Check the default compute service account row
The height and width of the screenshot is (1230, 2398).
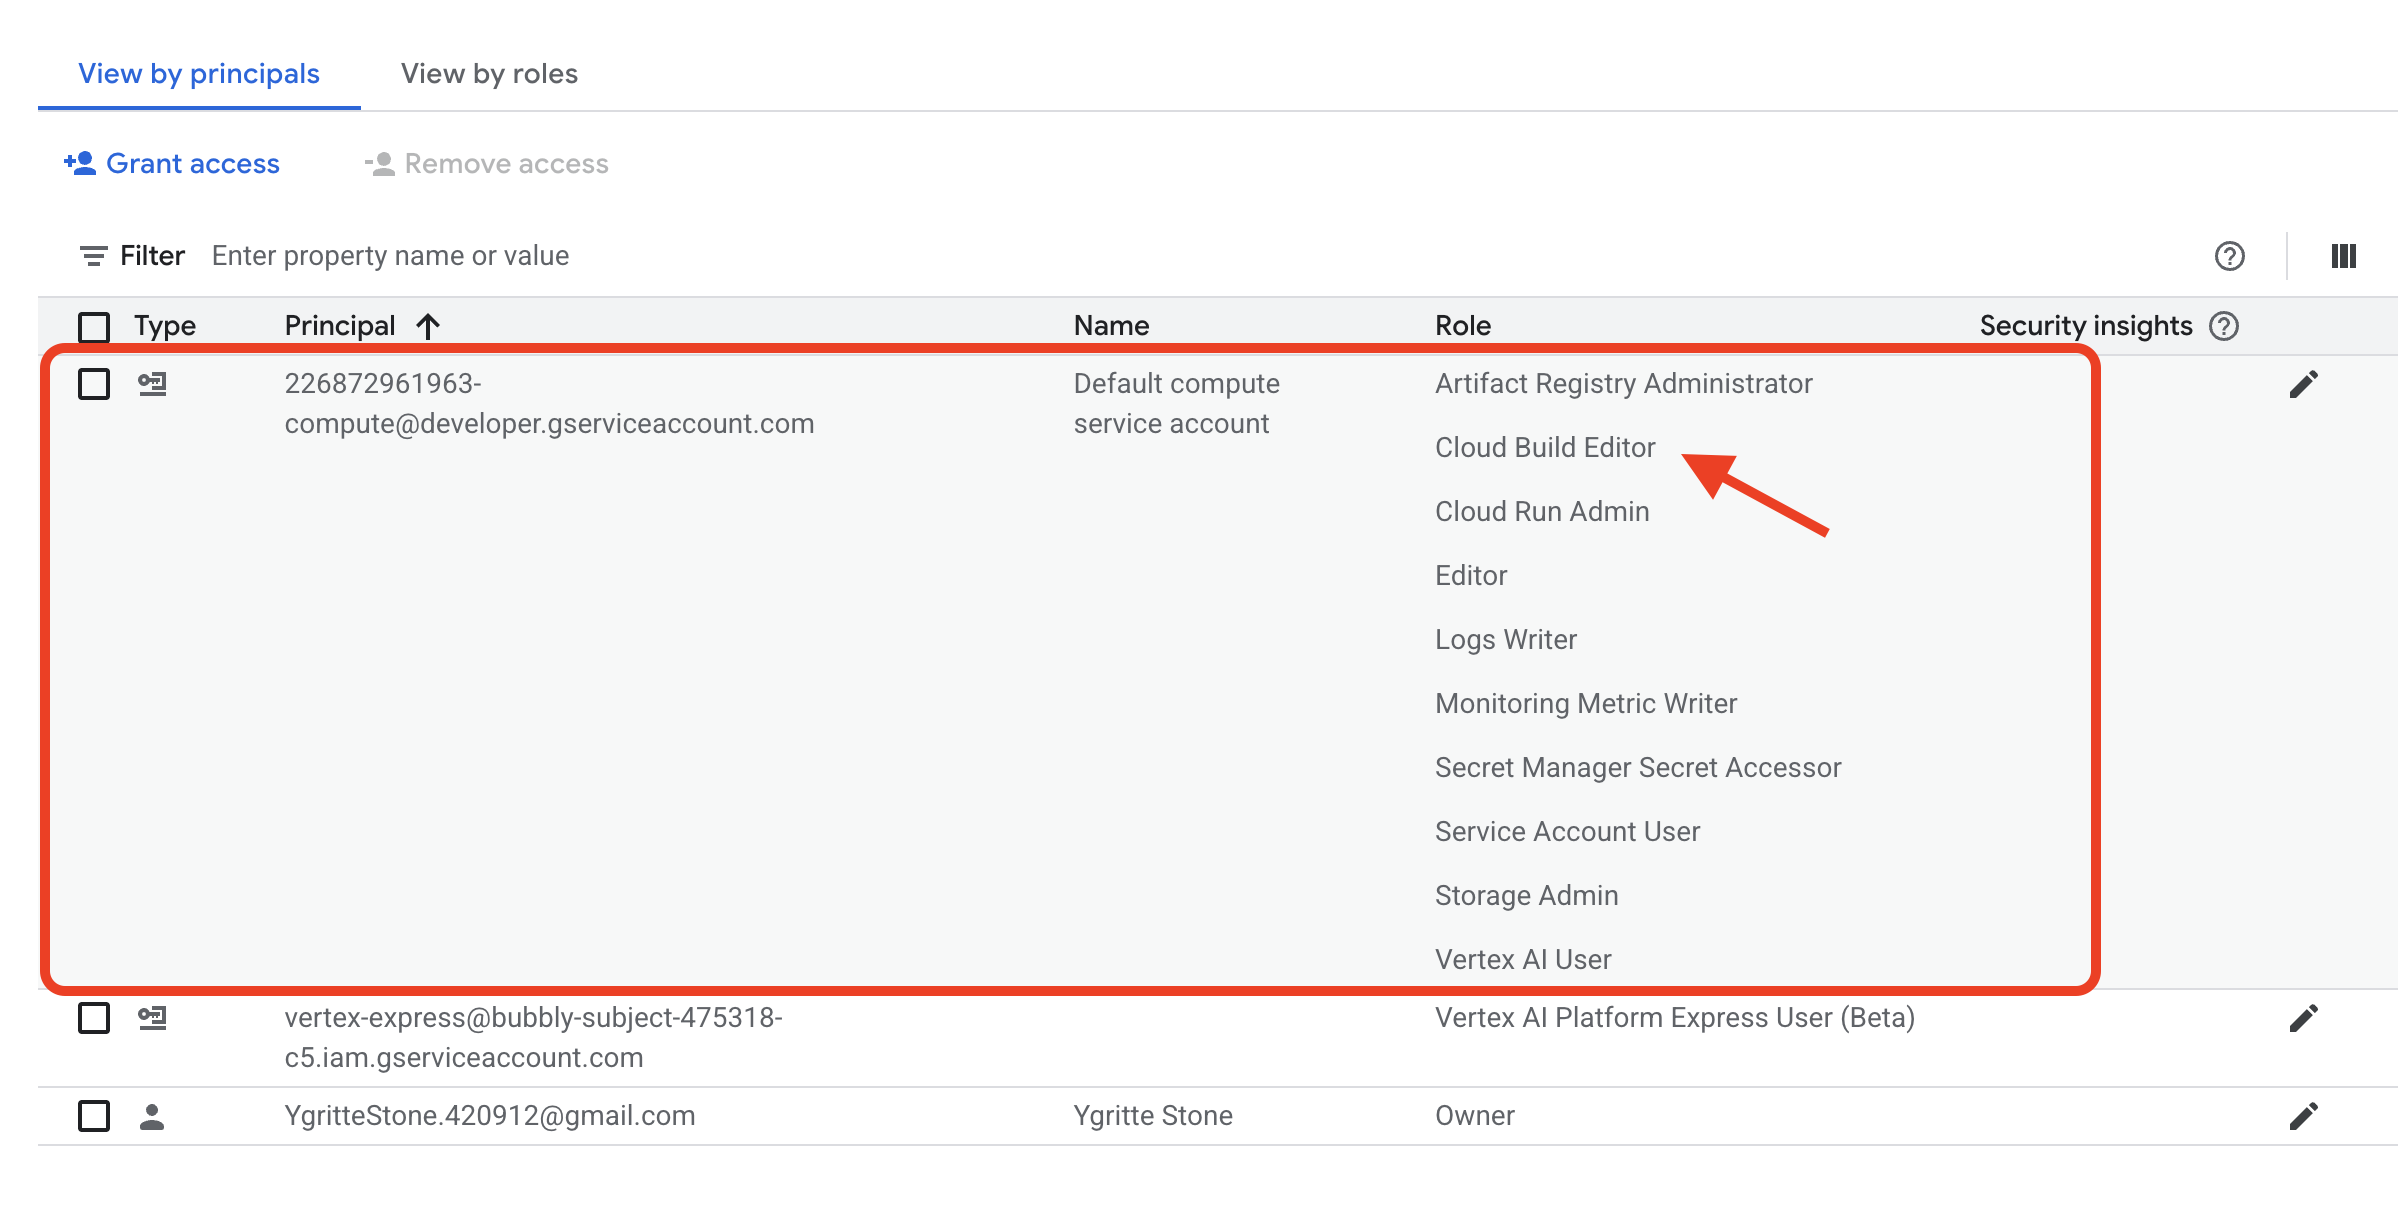point(94,384)
